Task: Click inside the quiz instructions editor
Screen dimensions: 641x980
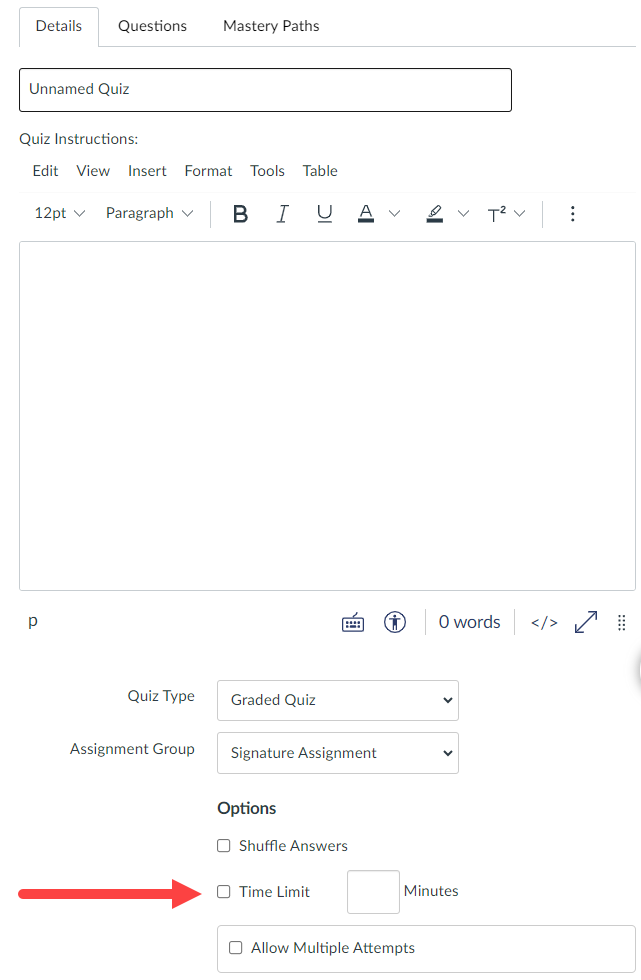Action: 327,416
